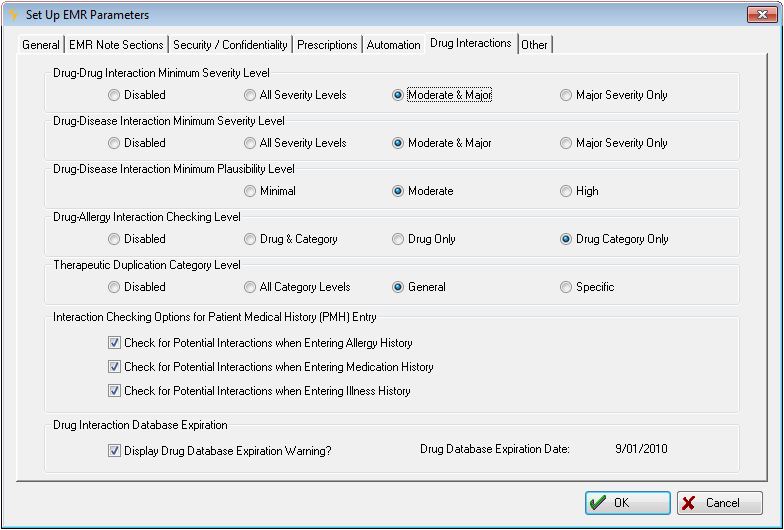
Task: Select the Other tab
Action: pyautogui.click(x=534, y=45)
